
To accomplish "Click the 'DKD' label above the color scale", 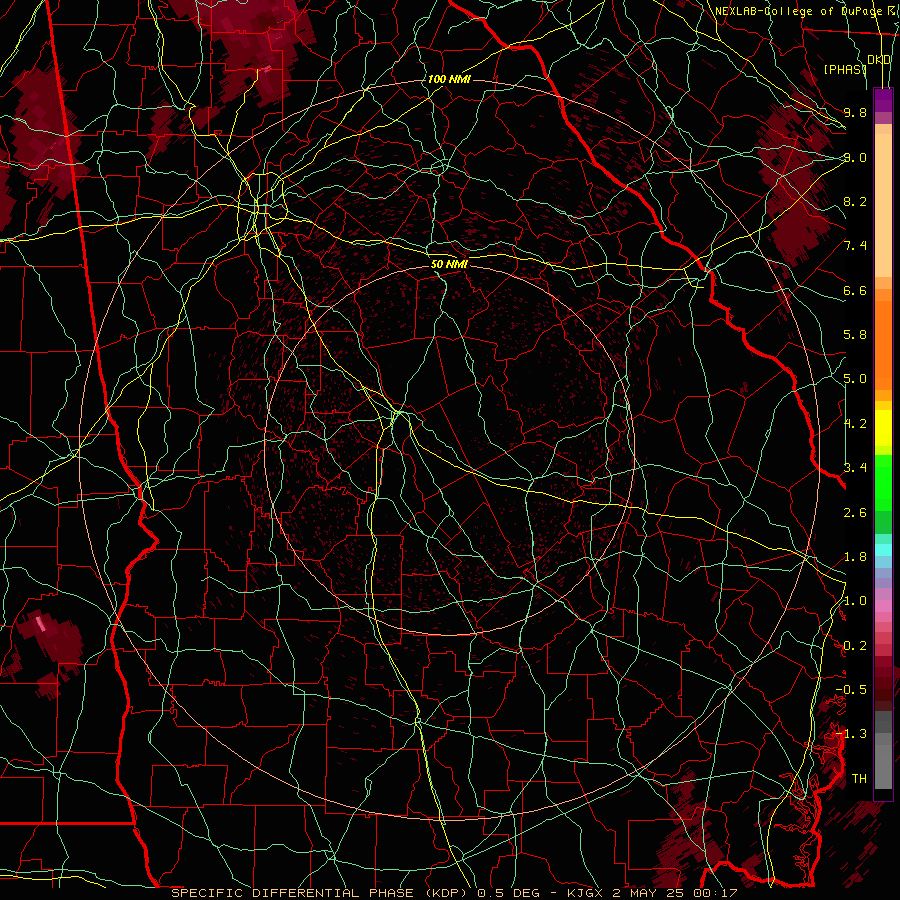I will pos(879,60).
